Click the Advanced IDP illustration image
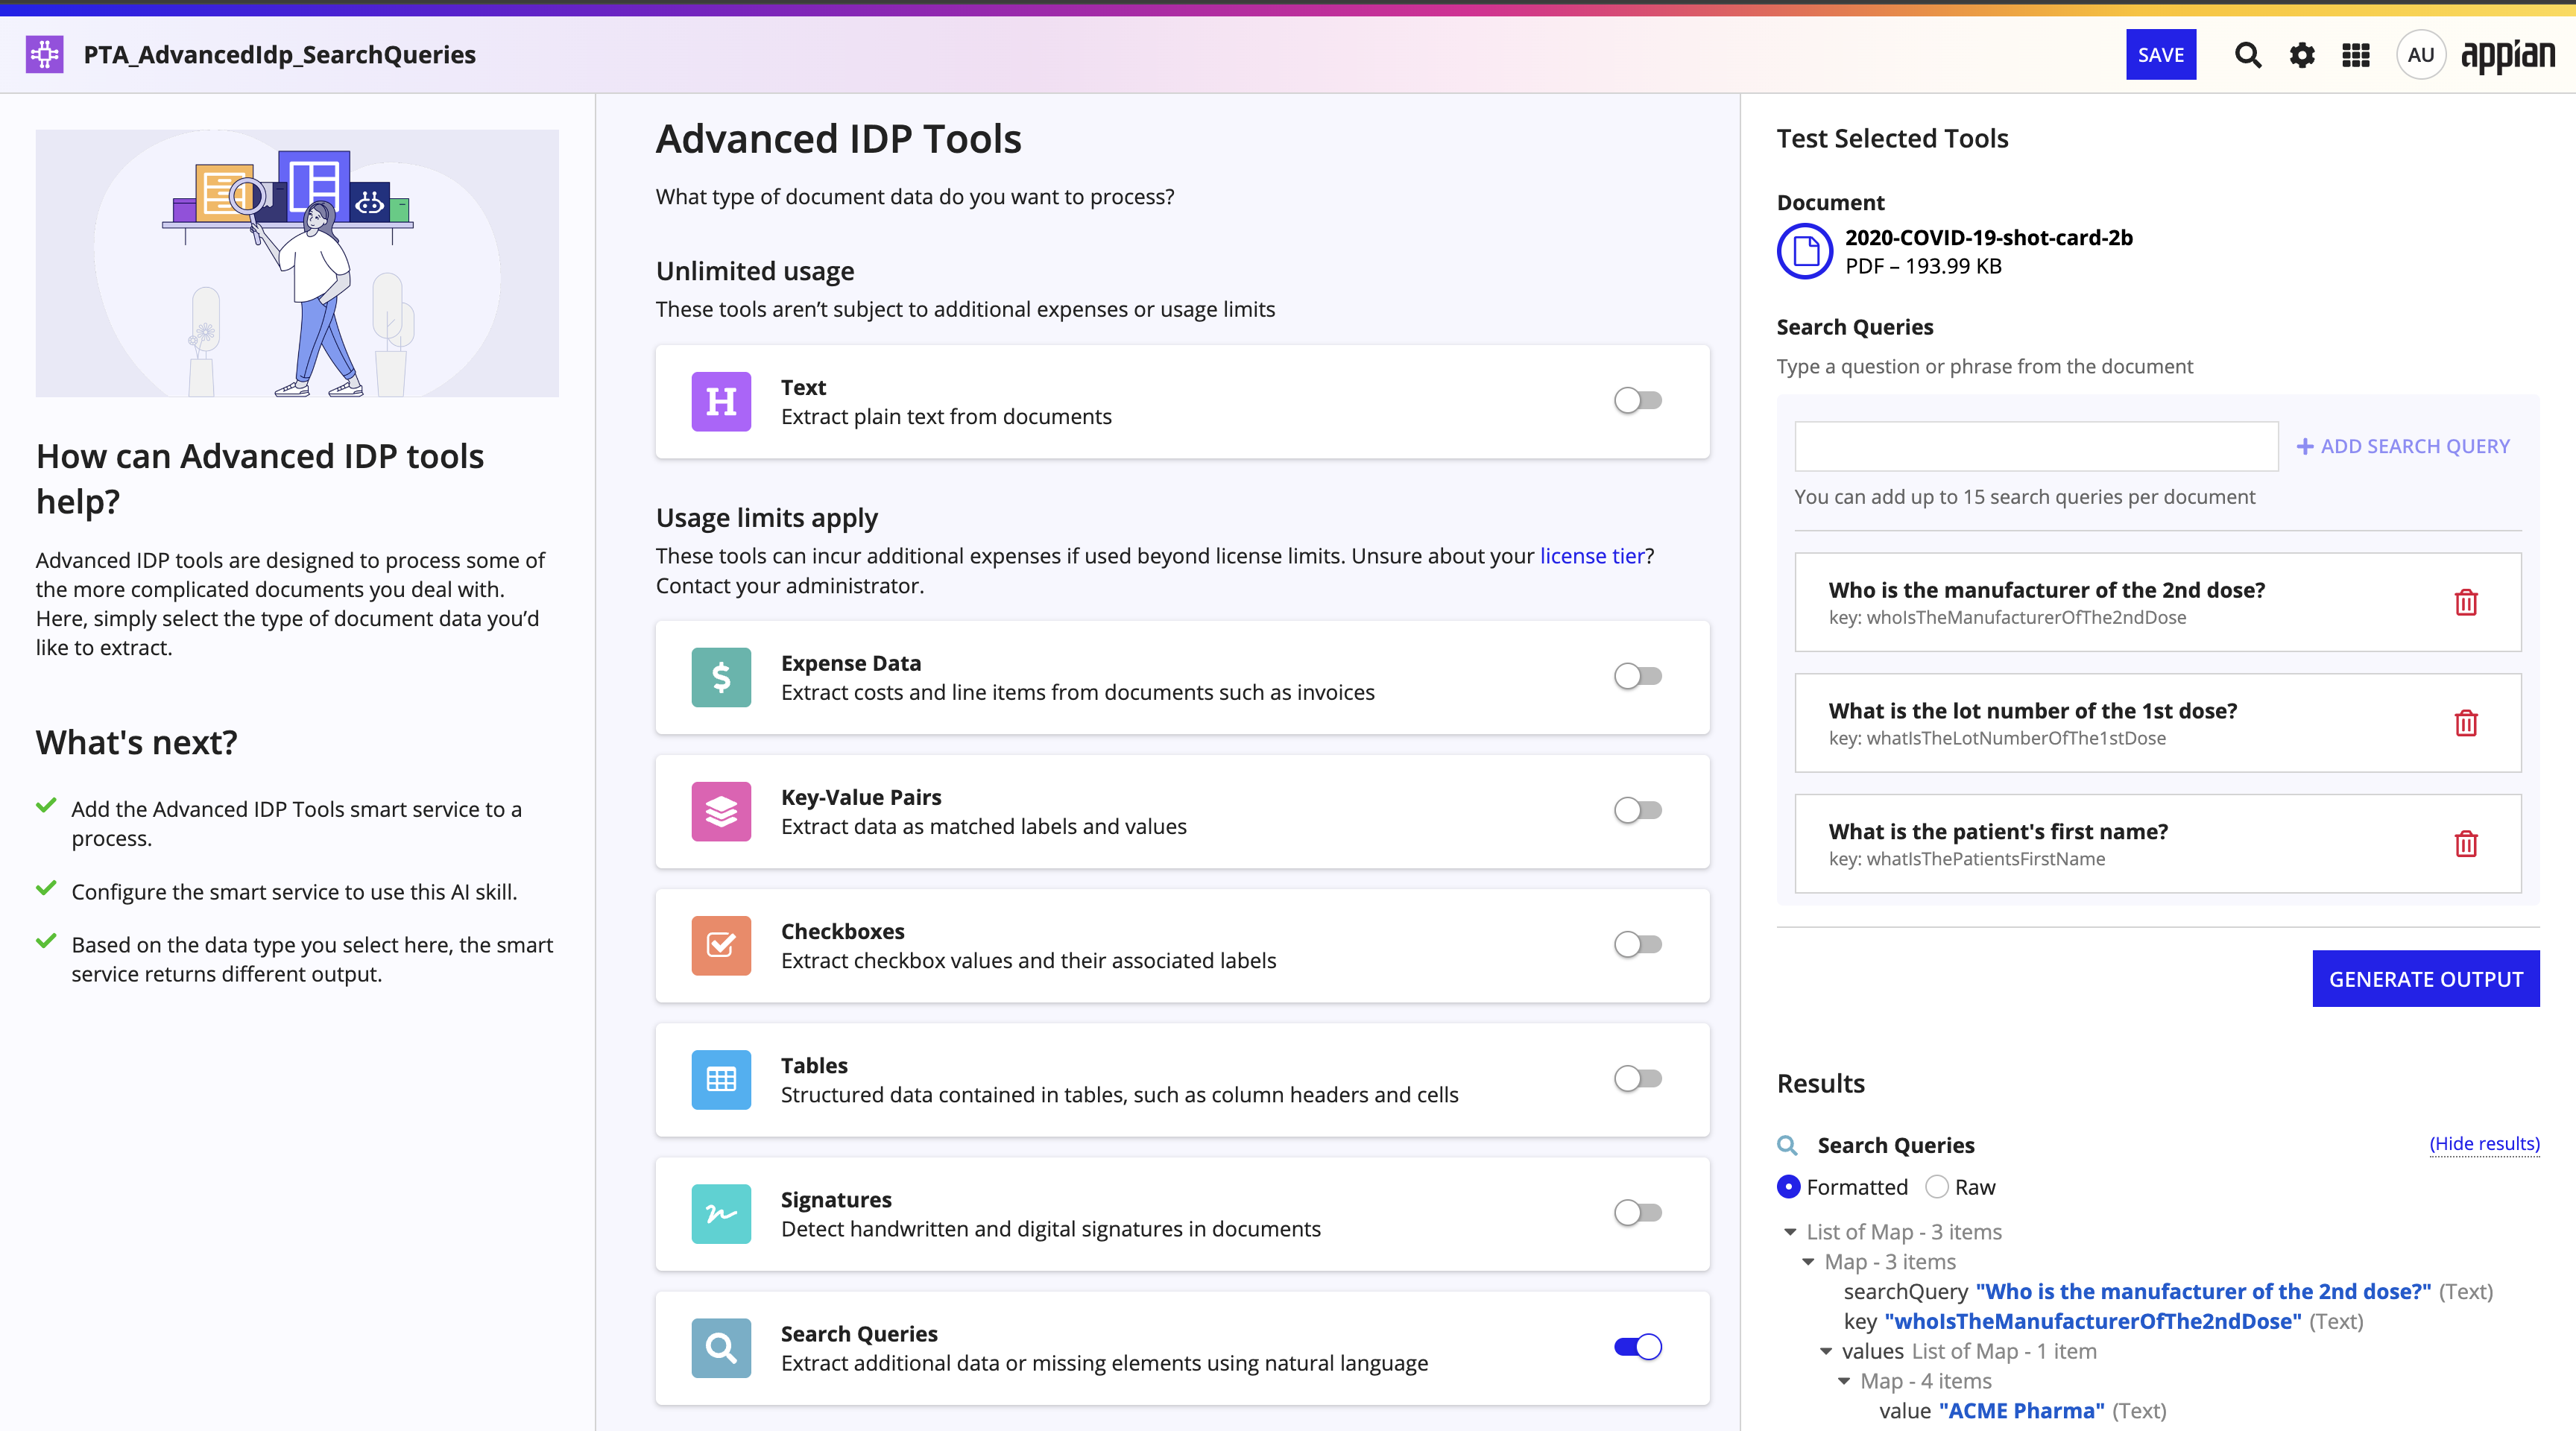This screenshot has height=1431, width=2576. tap(297, 263)
